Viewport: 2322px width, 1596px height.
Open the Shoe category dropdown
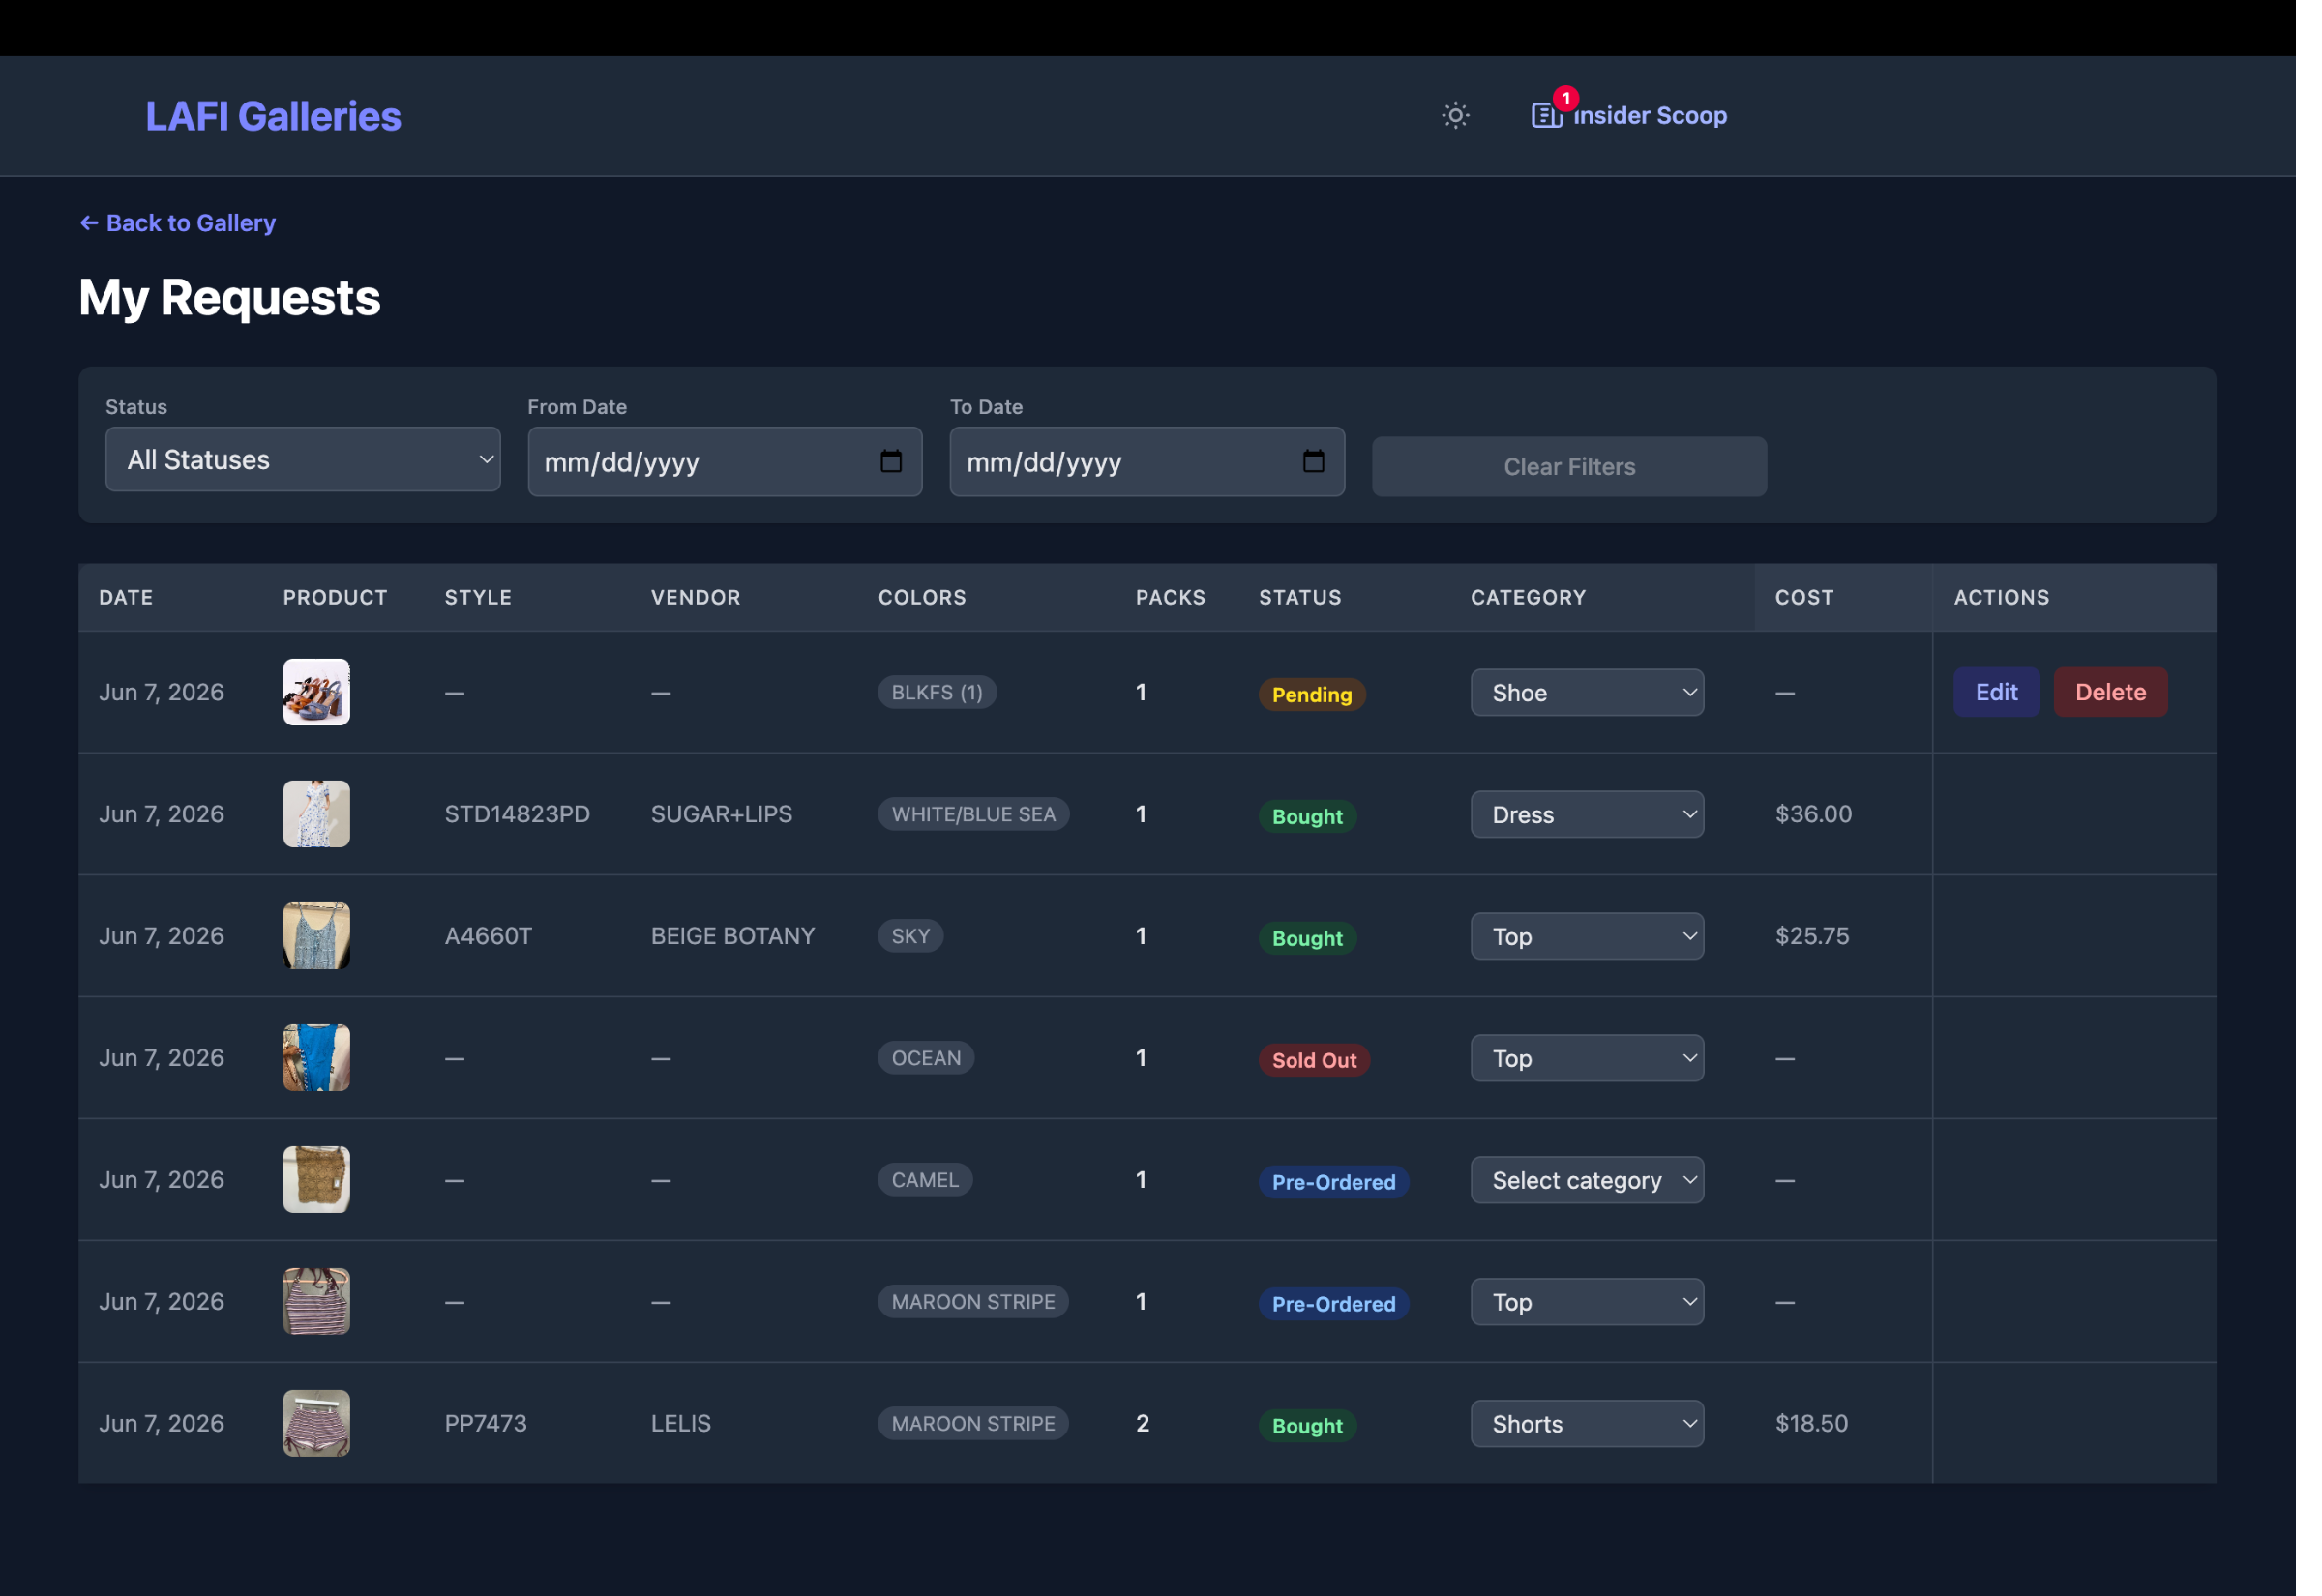(1587, 693)
